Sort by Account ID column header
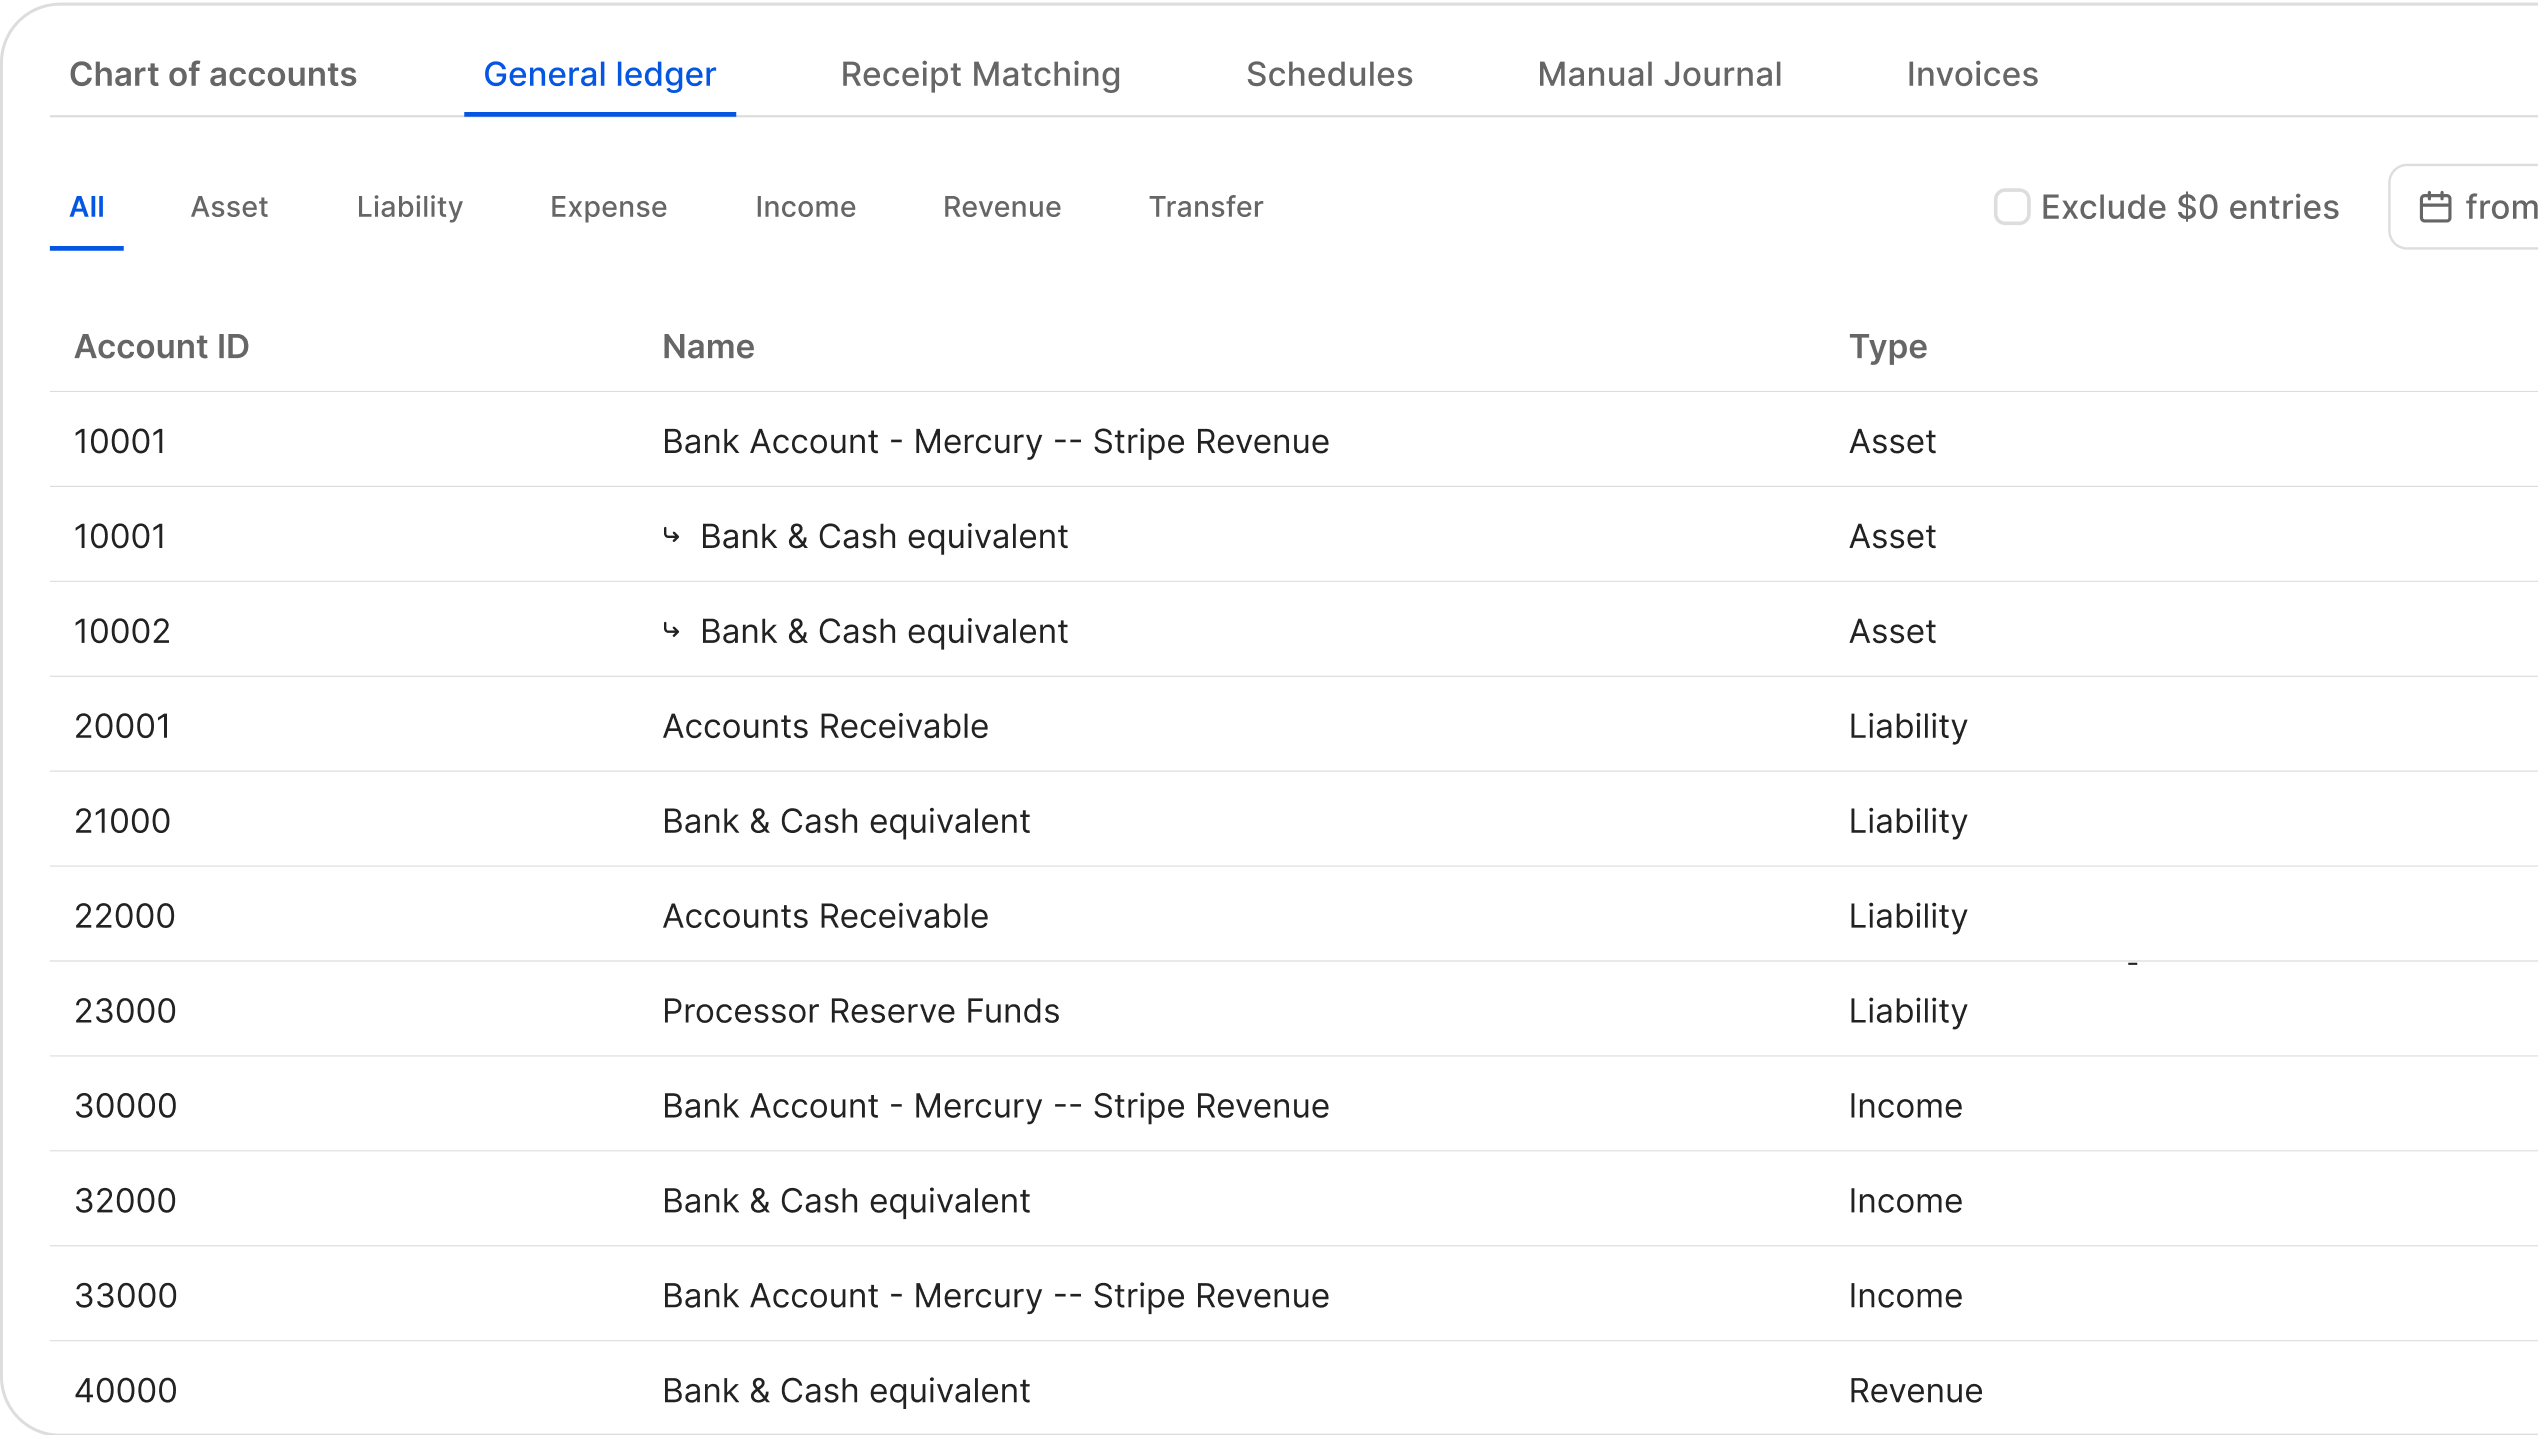Viewport: 2538px width, 1435px height. pyautogui.click(x=162, y=346)
